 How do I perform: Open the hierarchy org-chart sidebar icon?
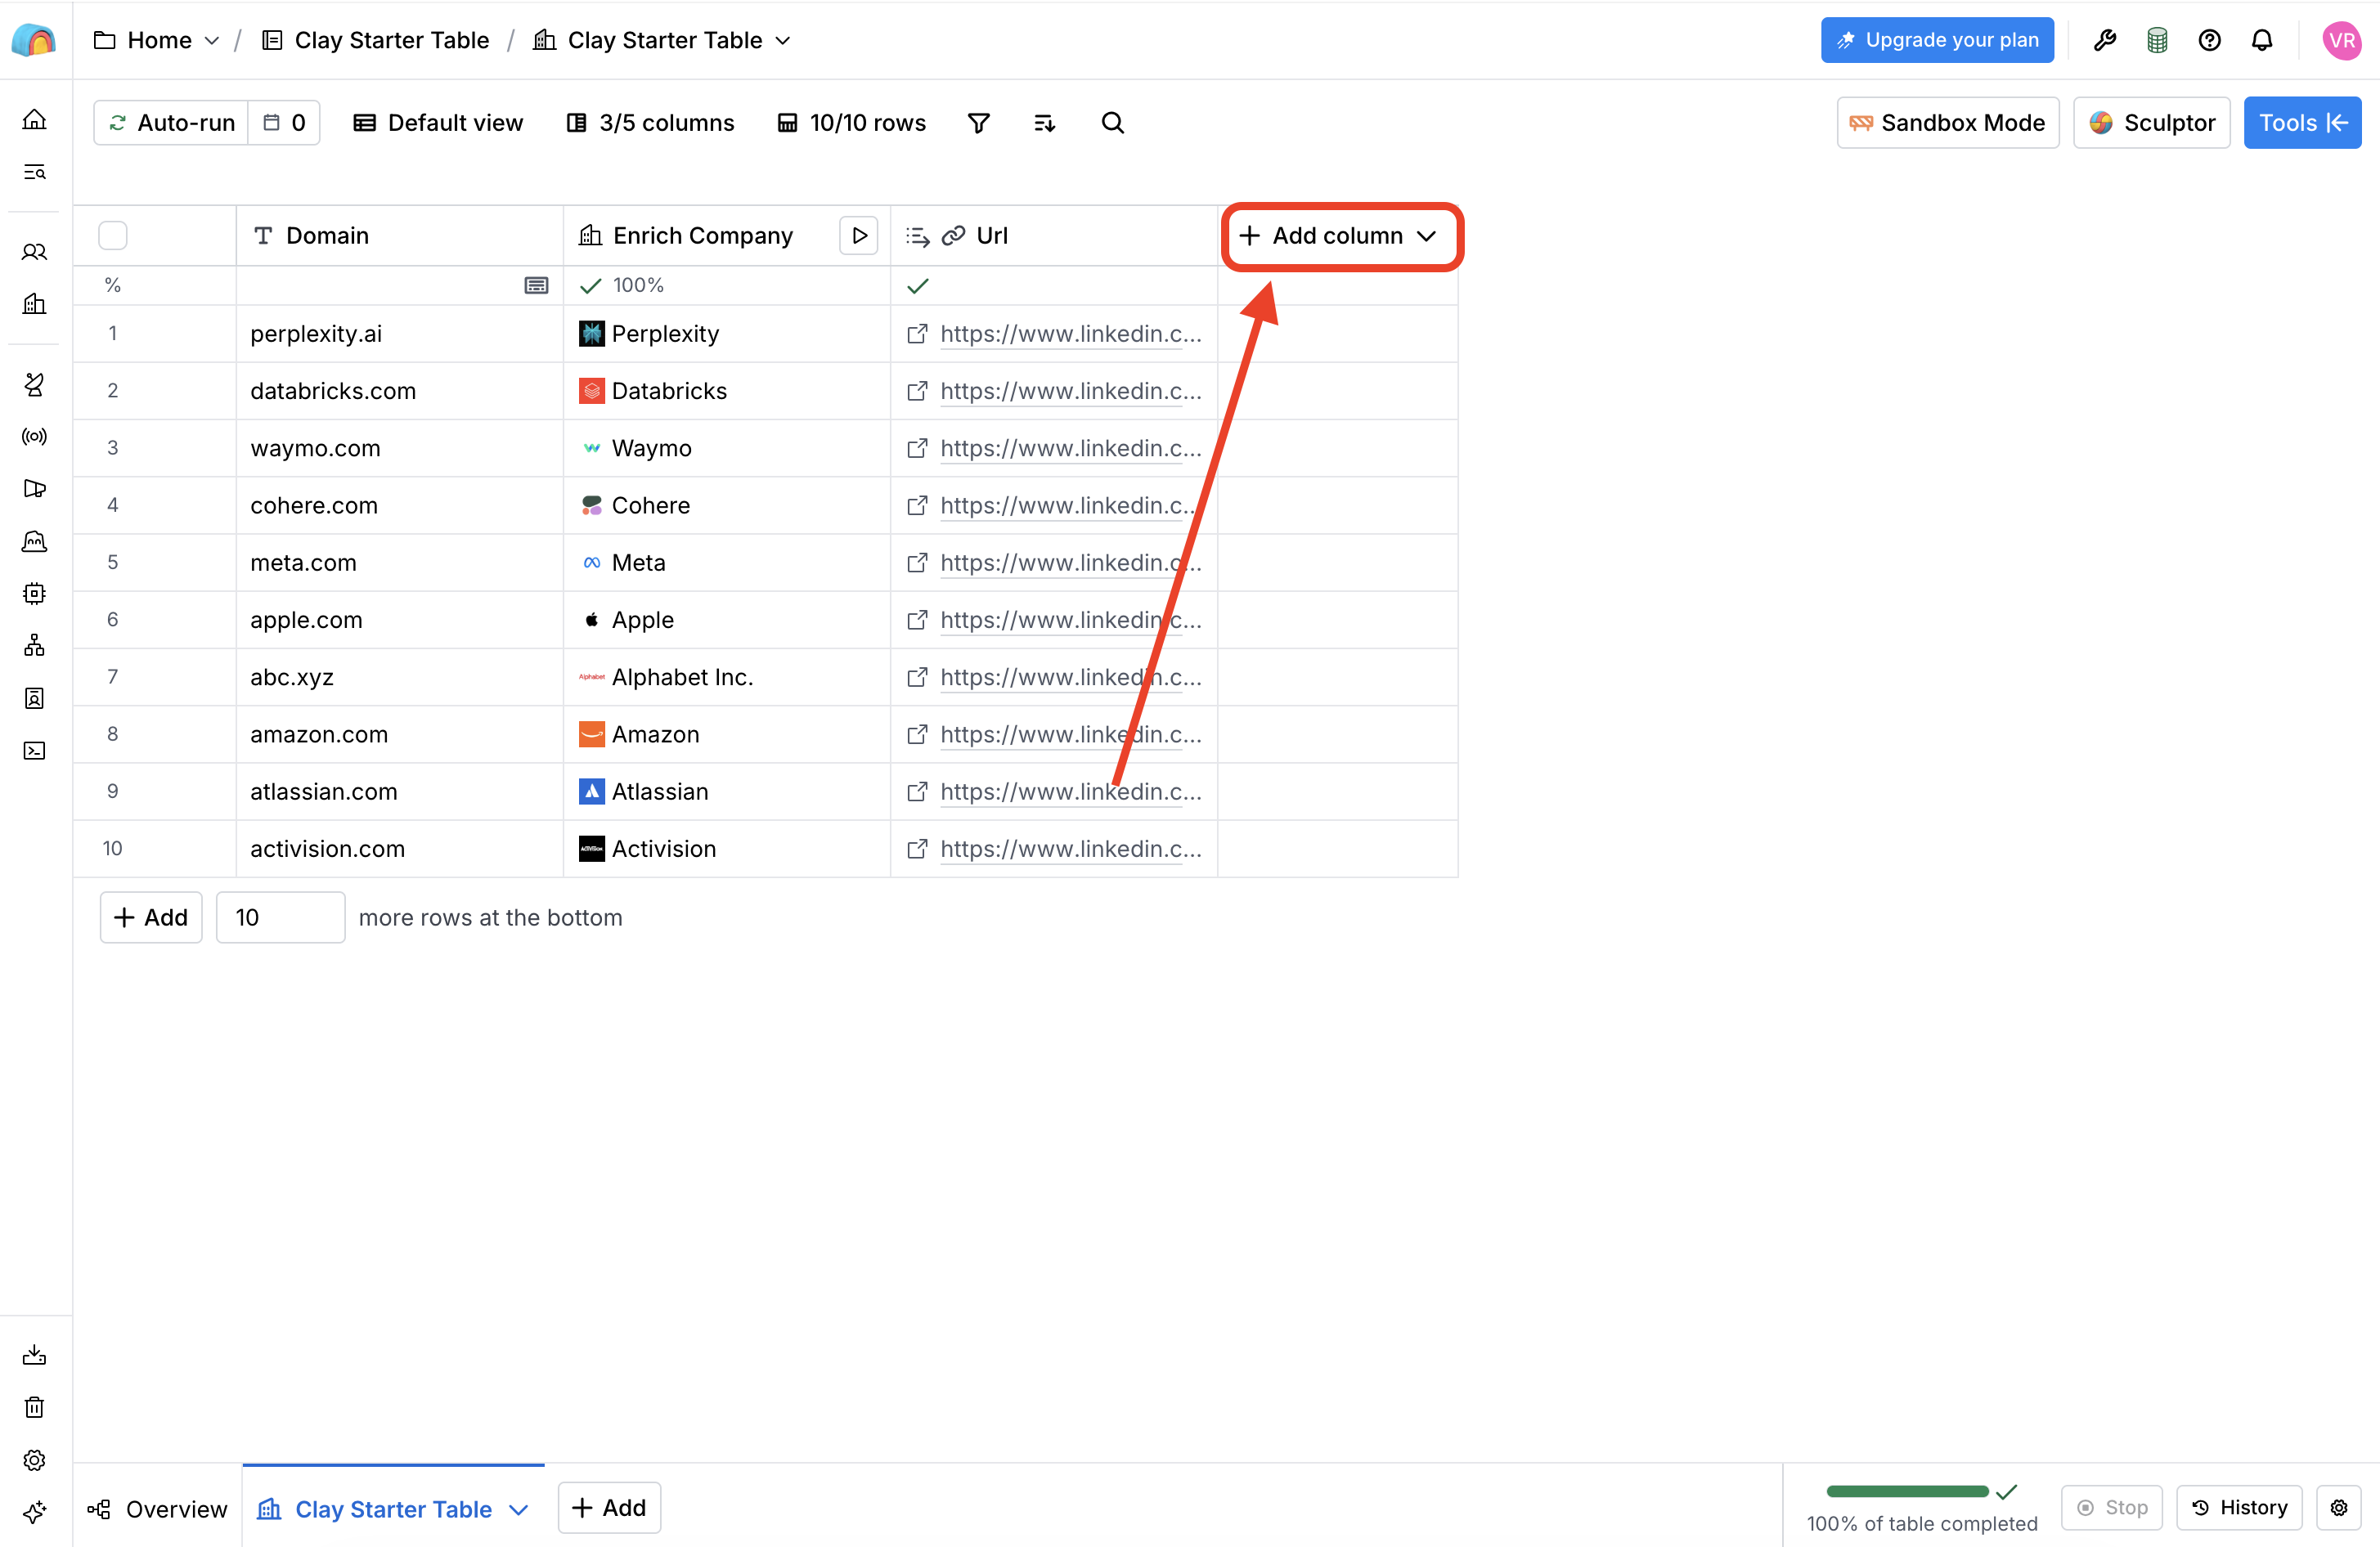34,646
